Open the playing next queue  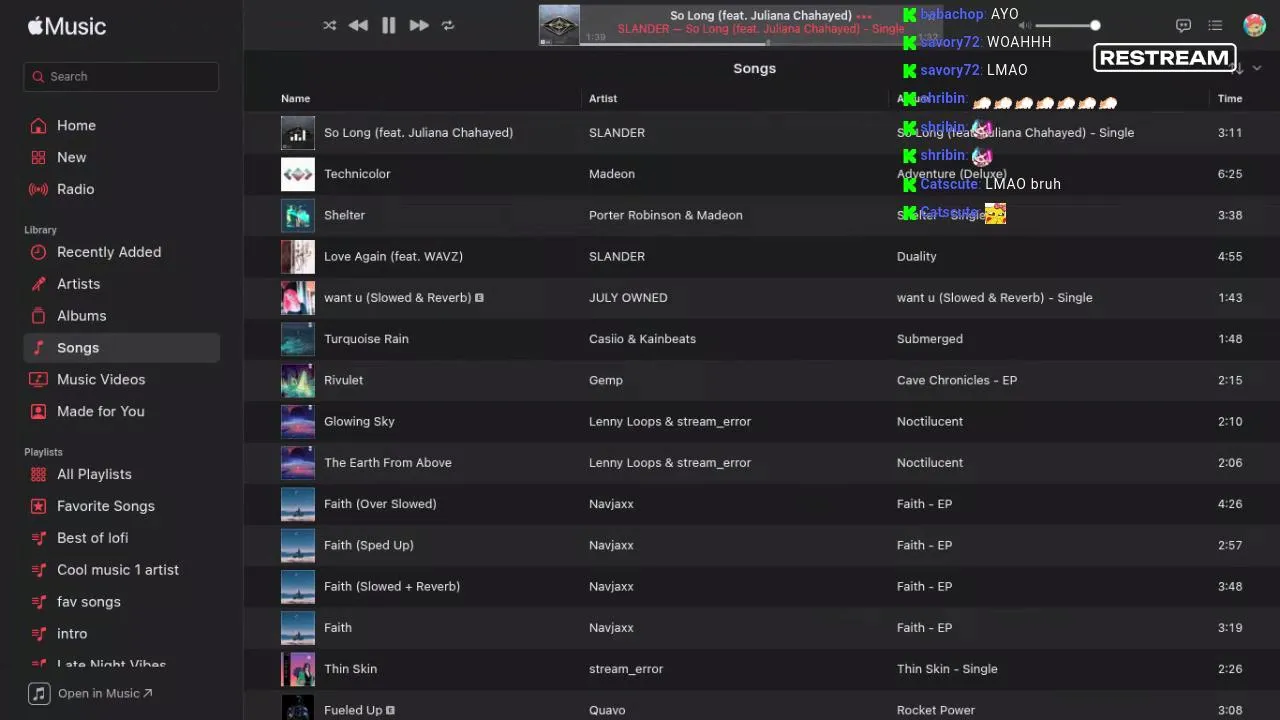coord(1215,25)
